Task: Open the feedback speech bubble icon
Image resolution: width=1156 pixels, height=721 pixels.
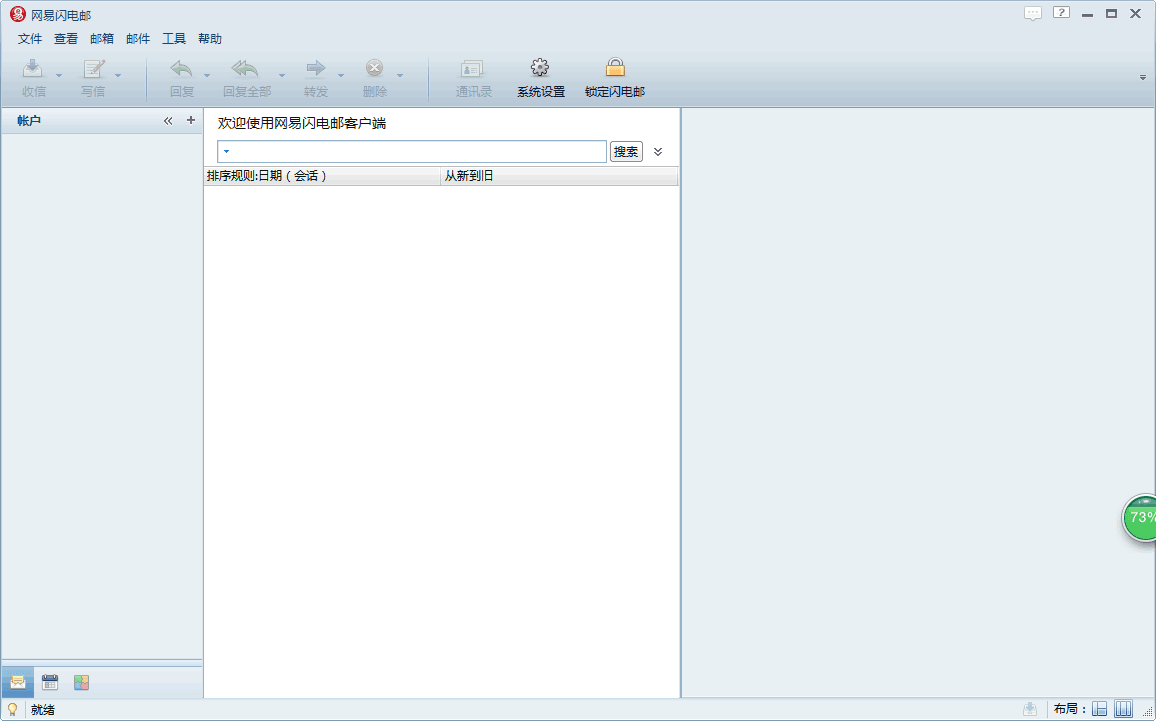Action: click(x=1033, y=13)
